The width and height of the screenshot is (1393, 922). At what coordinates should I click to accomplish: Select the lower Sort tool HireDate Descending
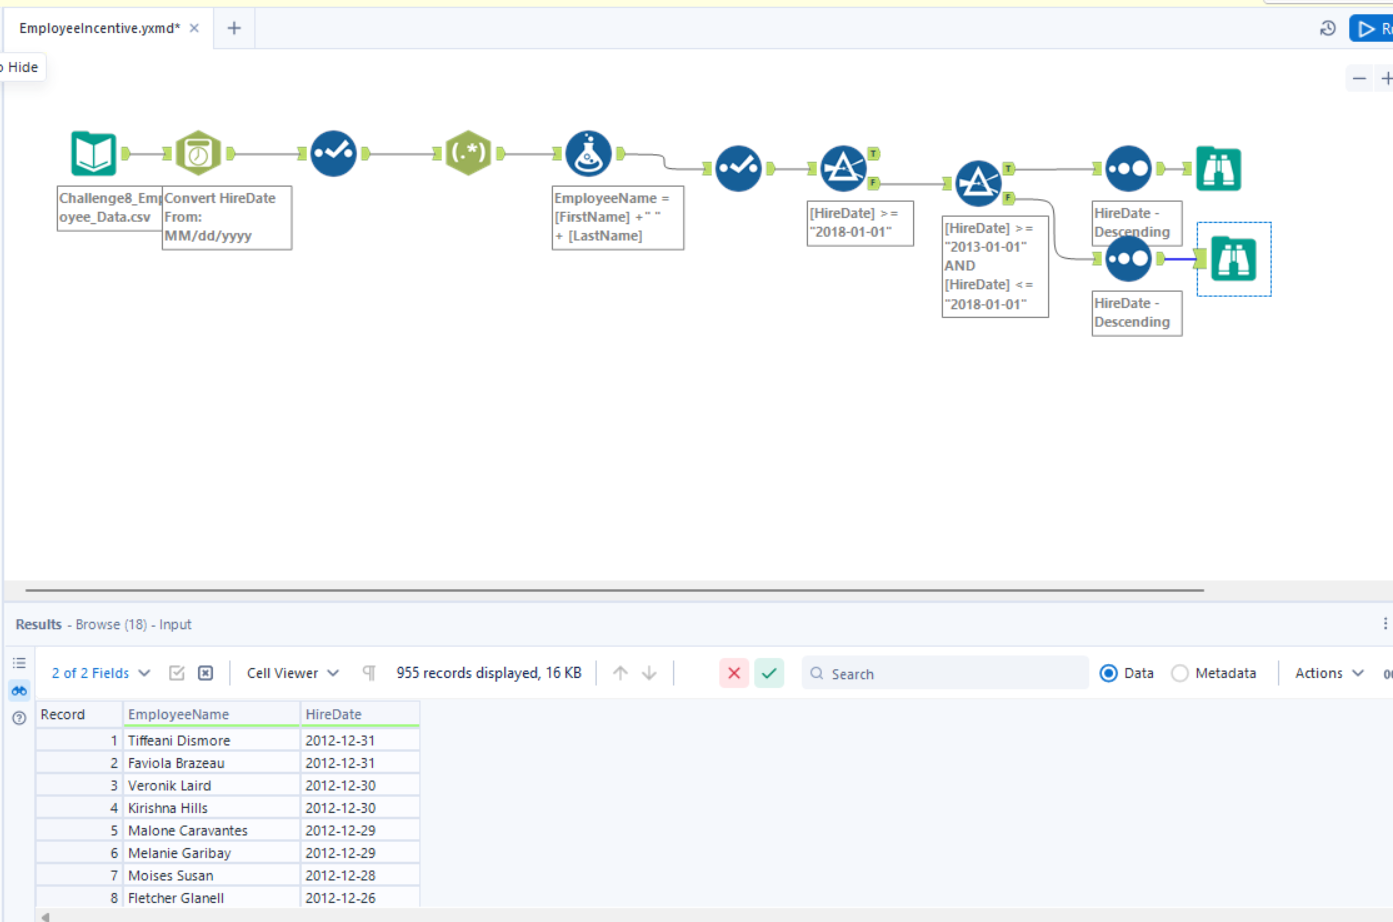point(1128,259)
